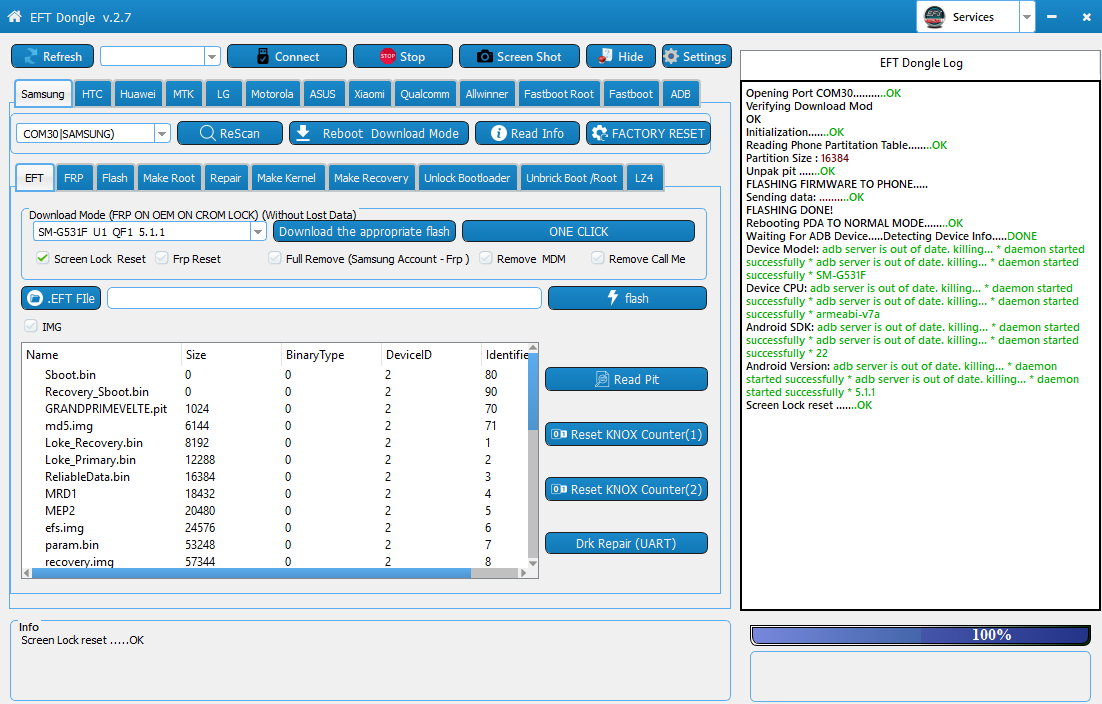Click the Reboot Download Mode arrow icon

coord(303,133)
